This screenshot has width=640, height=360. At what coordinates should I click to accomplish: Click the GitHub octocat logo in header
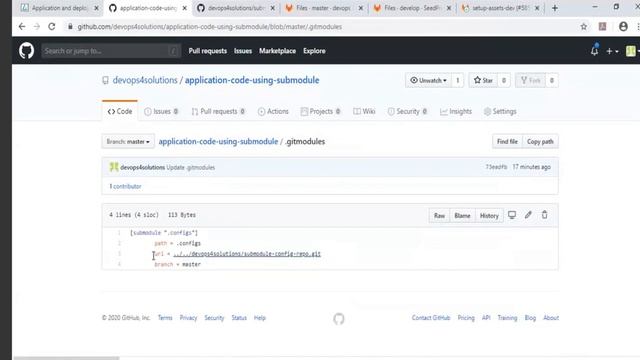pos(27,51)
